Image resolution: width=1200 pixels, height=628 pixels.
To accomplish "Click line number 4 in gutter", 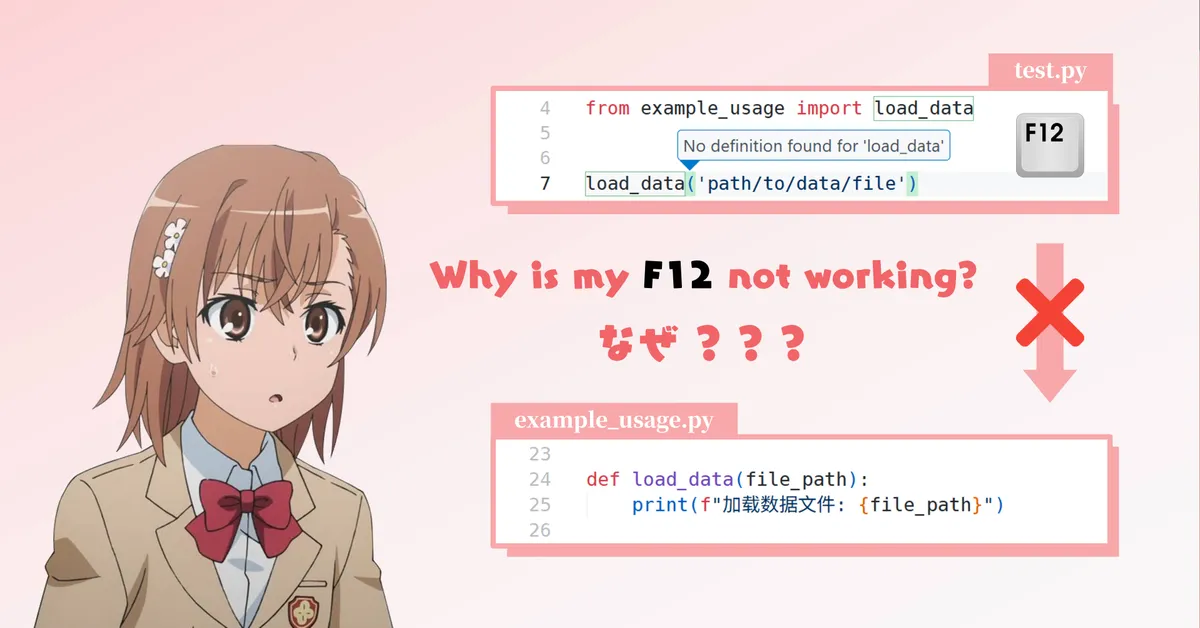I will (545, 108).
